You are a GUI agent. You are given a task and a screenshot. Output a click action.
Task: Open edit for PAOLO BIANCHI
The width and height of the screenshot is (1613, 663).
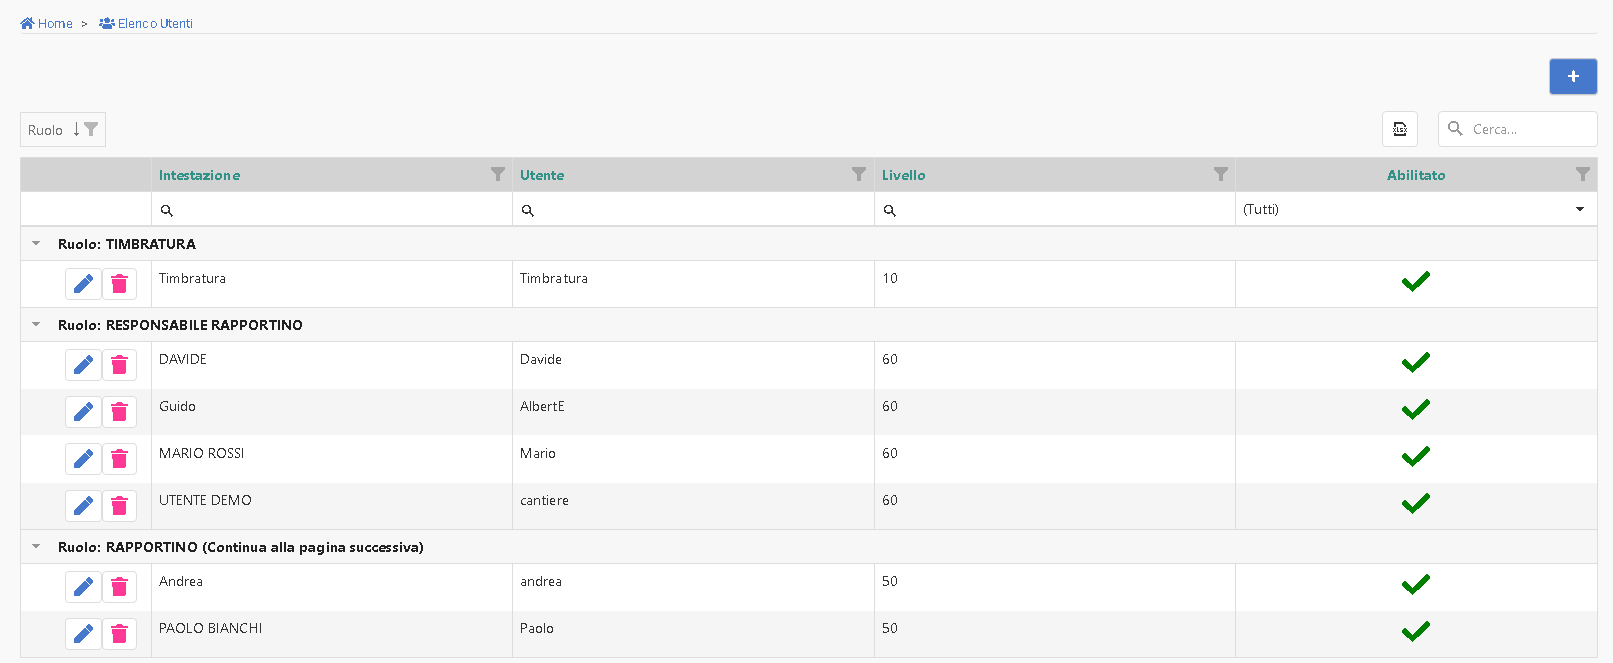83,634
